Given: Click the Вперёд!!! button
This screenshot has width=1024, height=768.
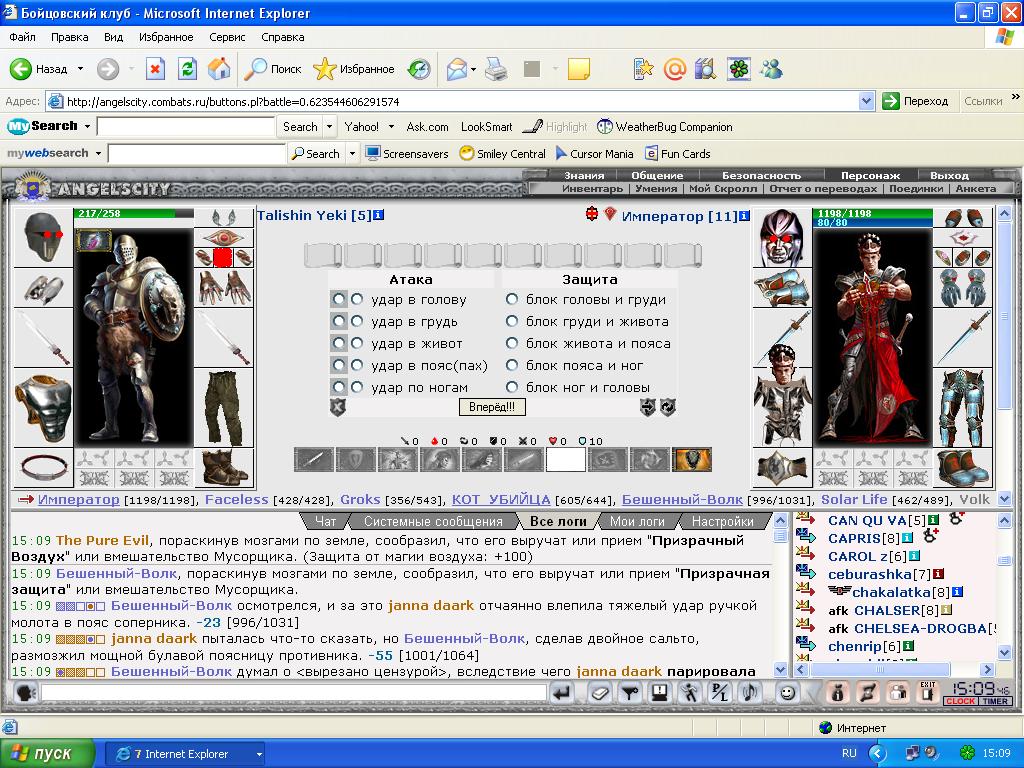Looking at the screenshot, I should 492,407.
